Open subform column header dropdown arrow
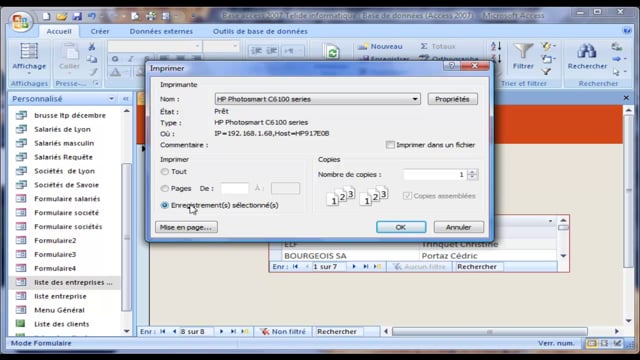 tap(550, 221)
